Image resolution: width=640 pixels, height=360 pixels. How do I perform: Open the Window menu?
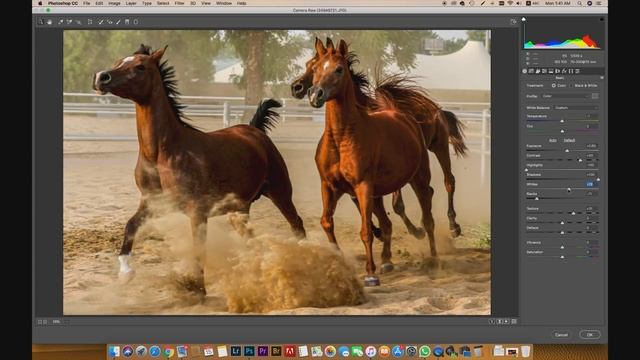tap(224, 3)
